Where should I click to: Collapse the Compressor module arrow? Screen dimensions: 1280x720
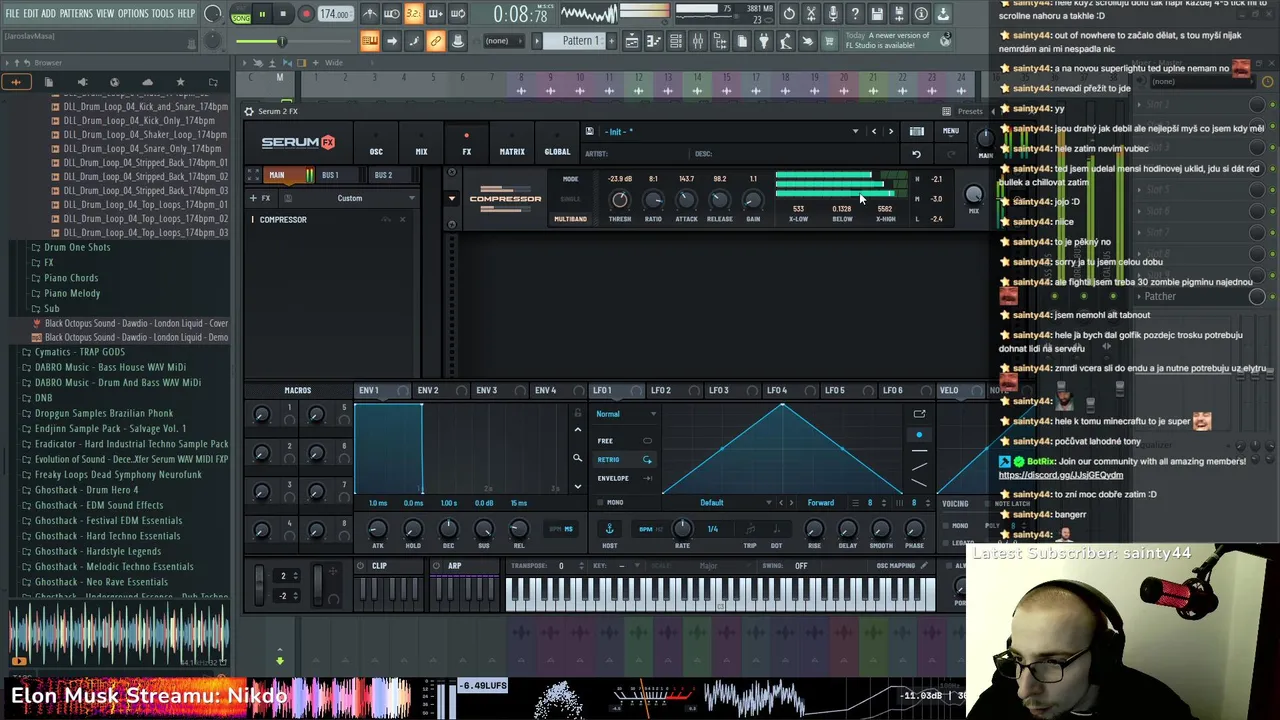coord(451,198)
